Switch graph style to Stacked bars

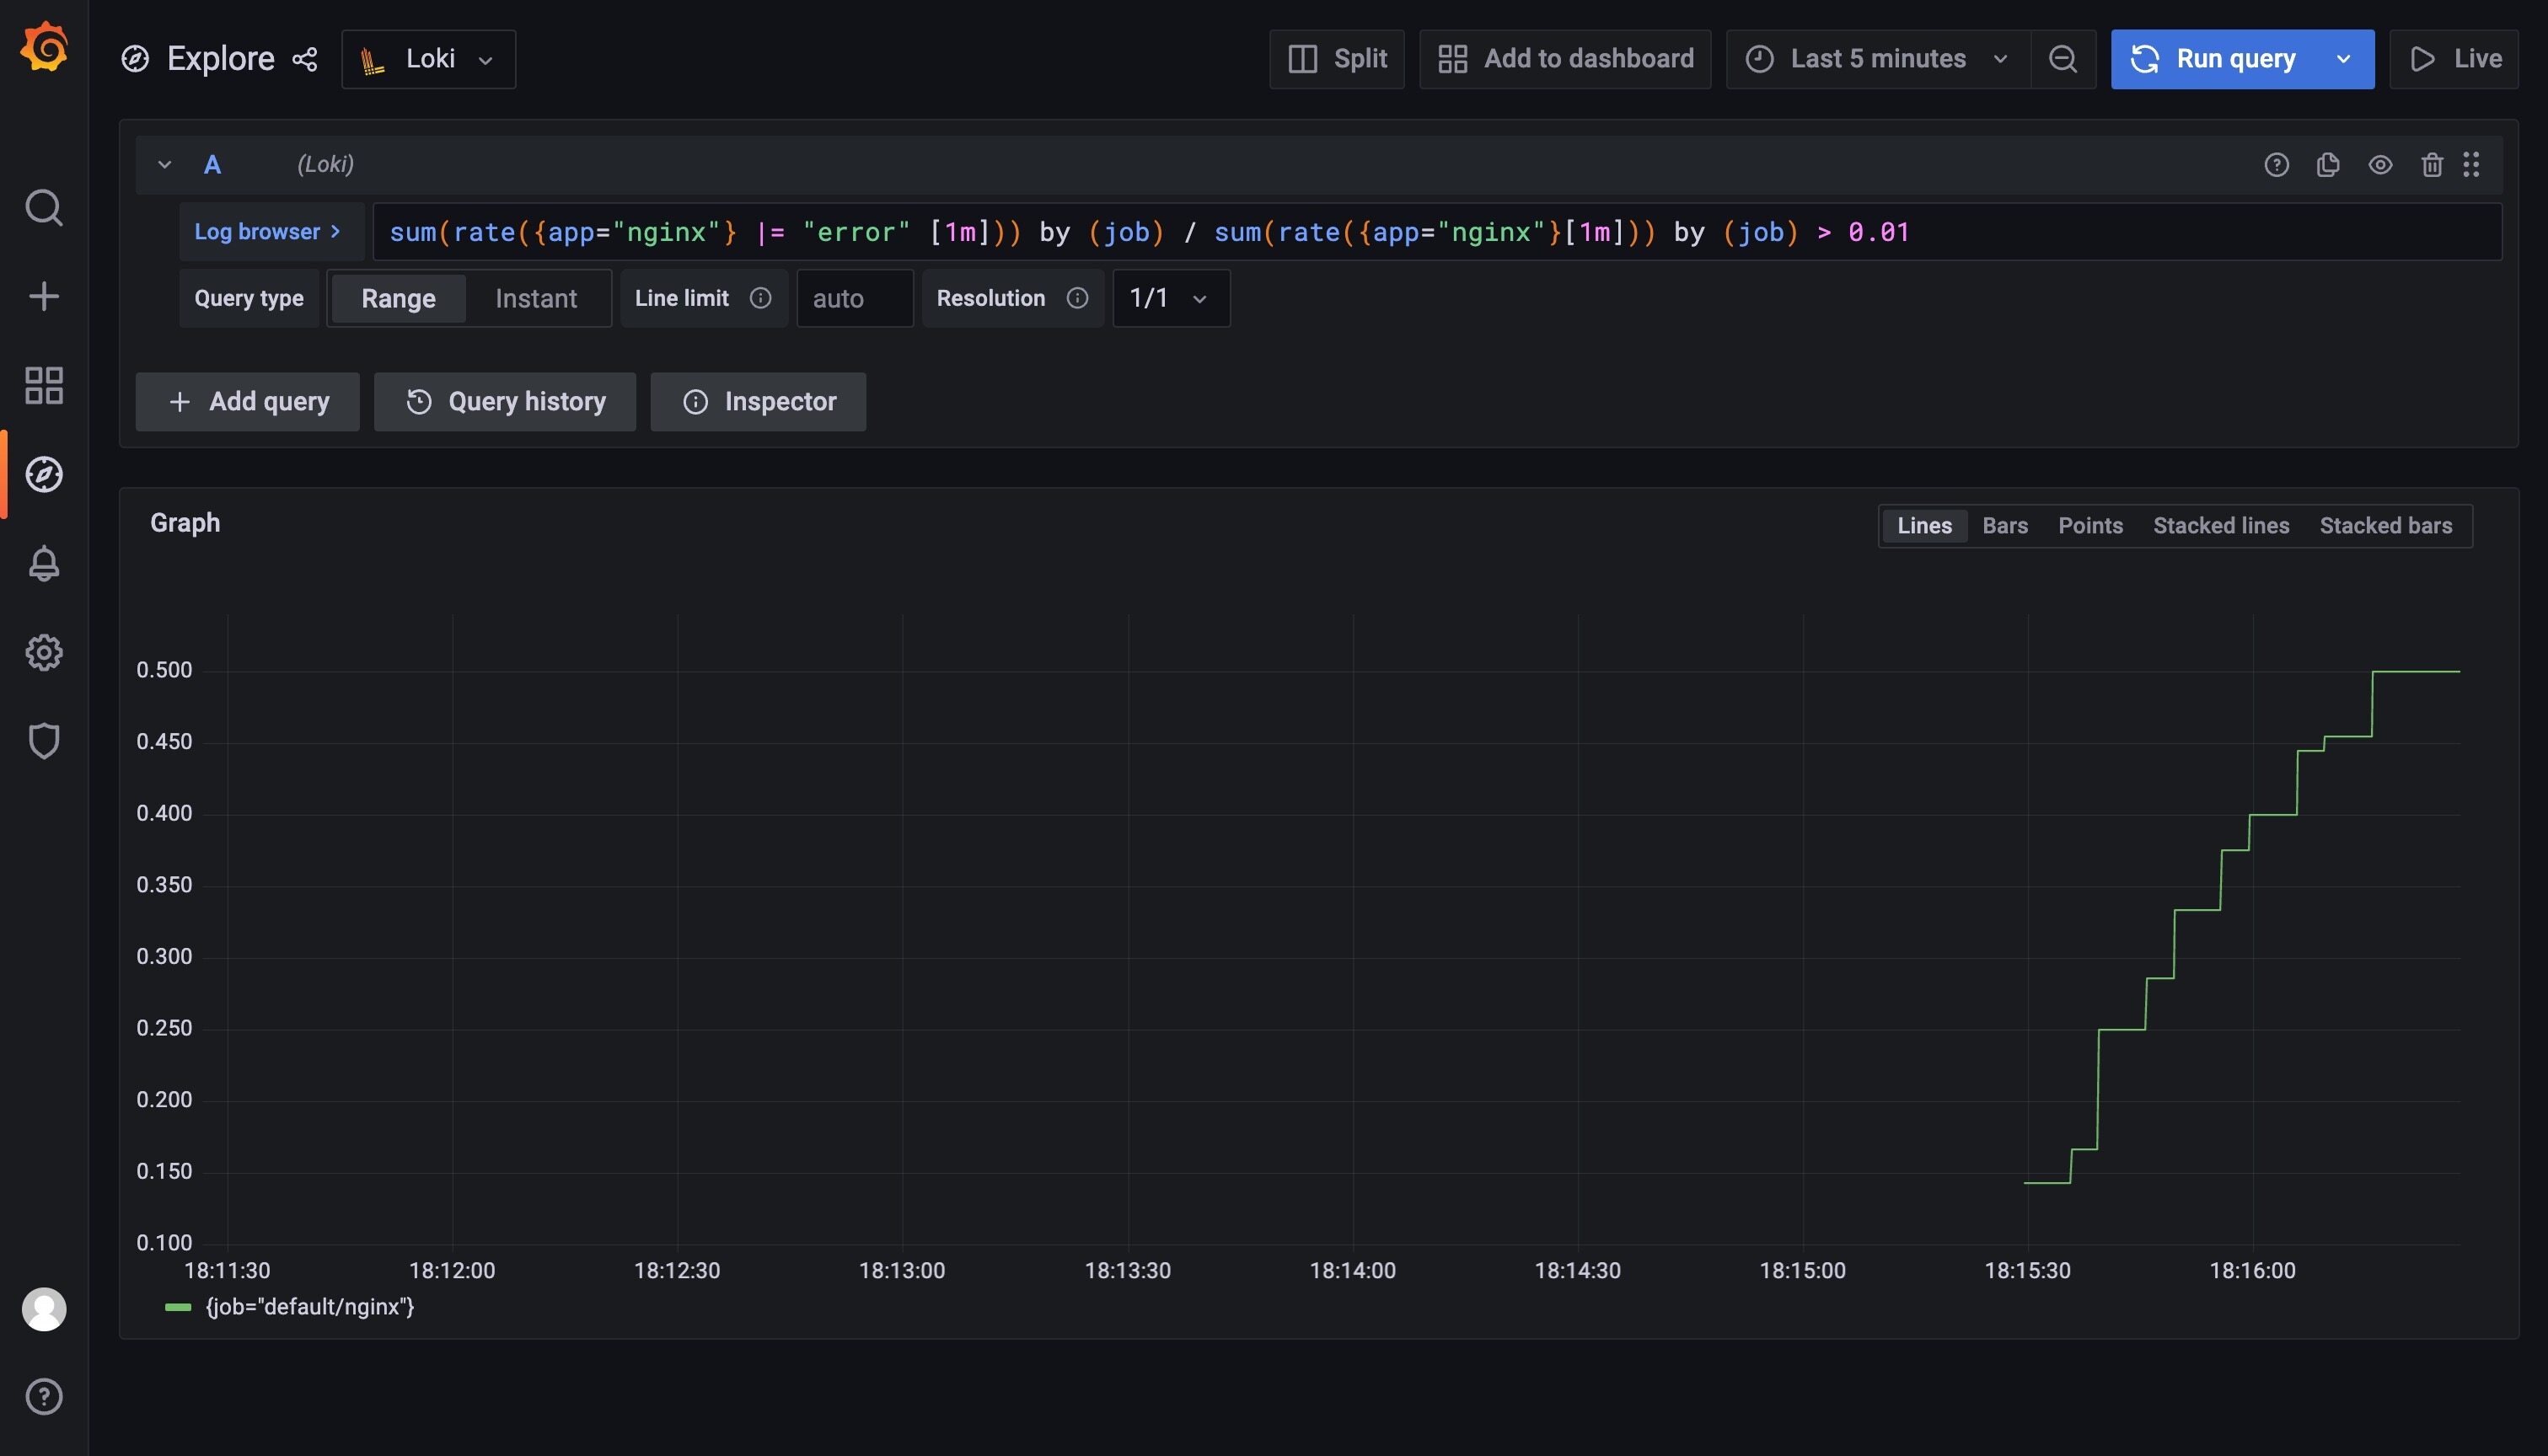(2385, 526)
